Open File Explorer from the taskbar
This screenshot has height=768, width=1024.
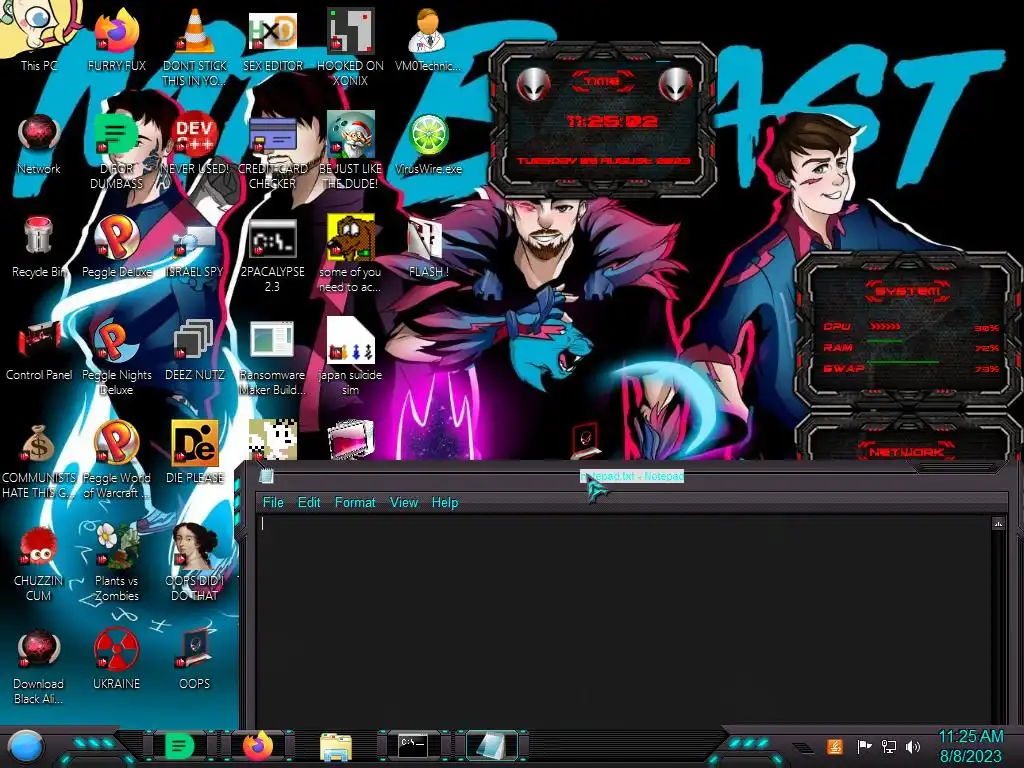point(336,747)
